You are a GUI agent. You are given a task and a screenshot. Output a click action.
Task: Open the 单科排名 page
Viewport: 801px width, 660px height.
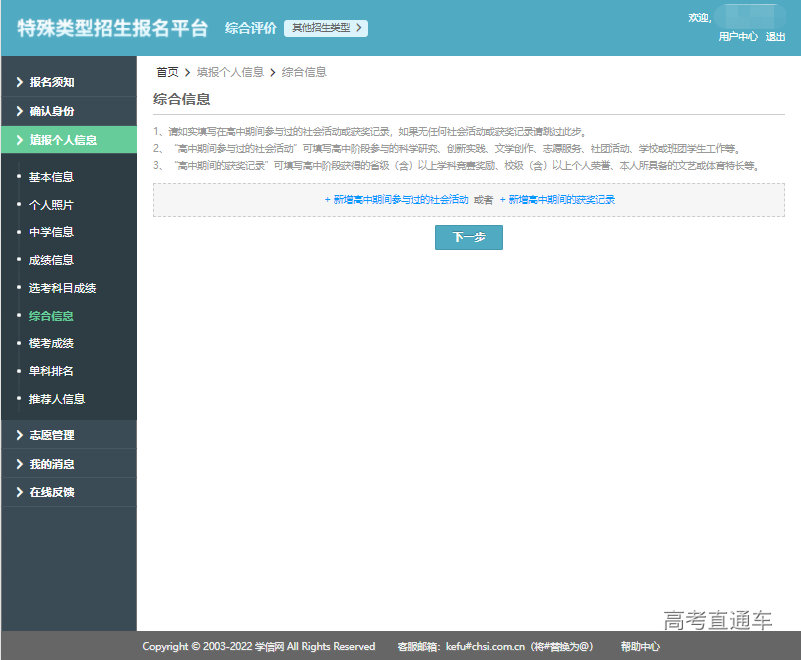(x=51, y=371)
